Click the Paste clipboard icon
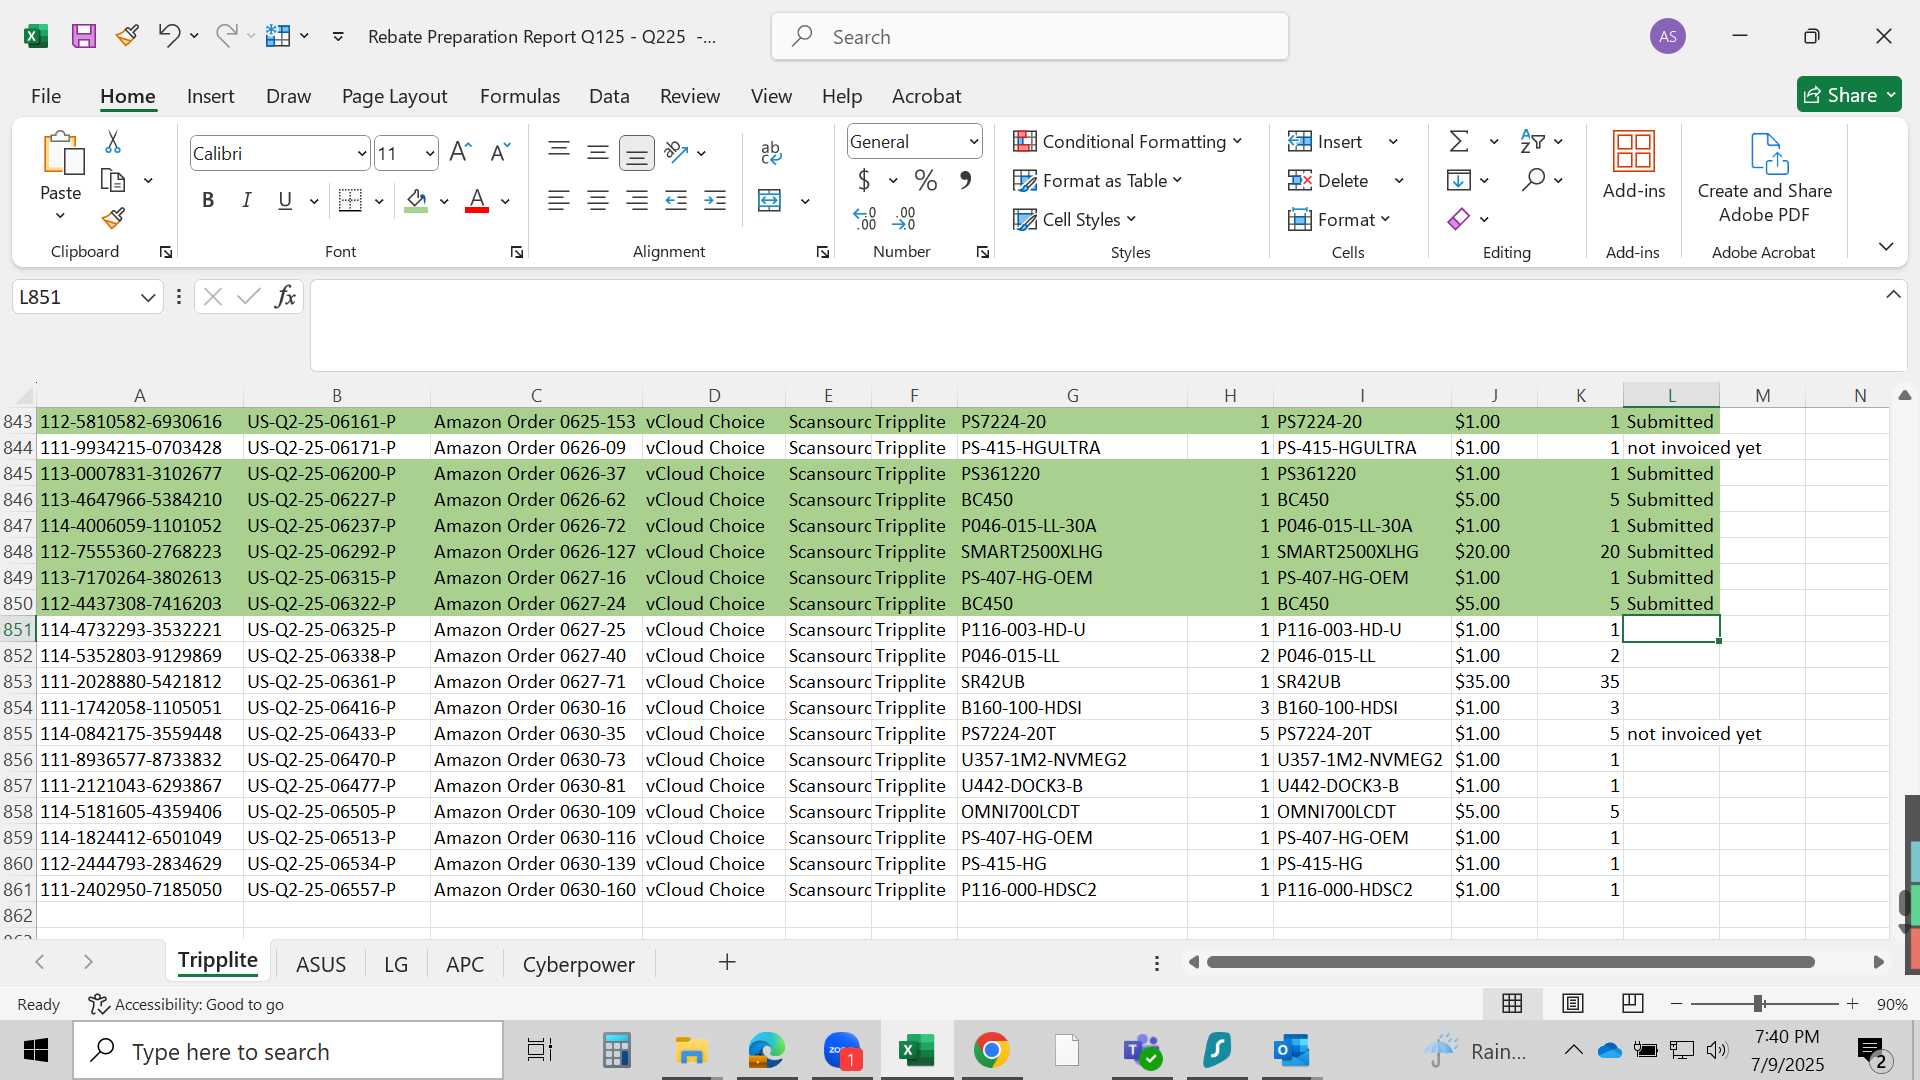 pyautogui.click(x=62, y=154)
